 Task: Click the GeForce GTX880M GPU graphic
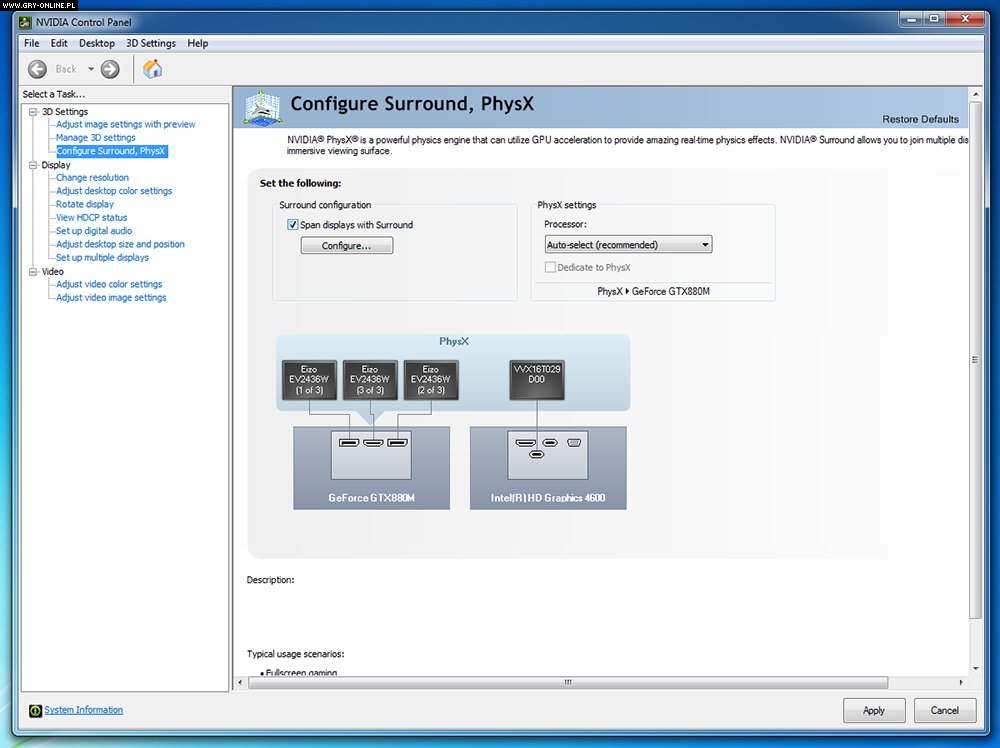click(371, 467)
